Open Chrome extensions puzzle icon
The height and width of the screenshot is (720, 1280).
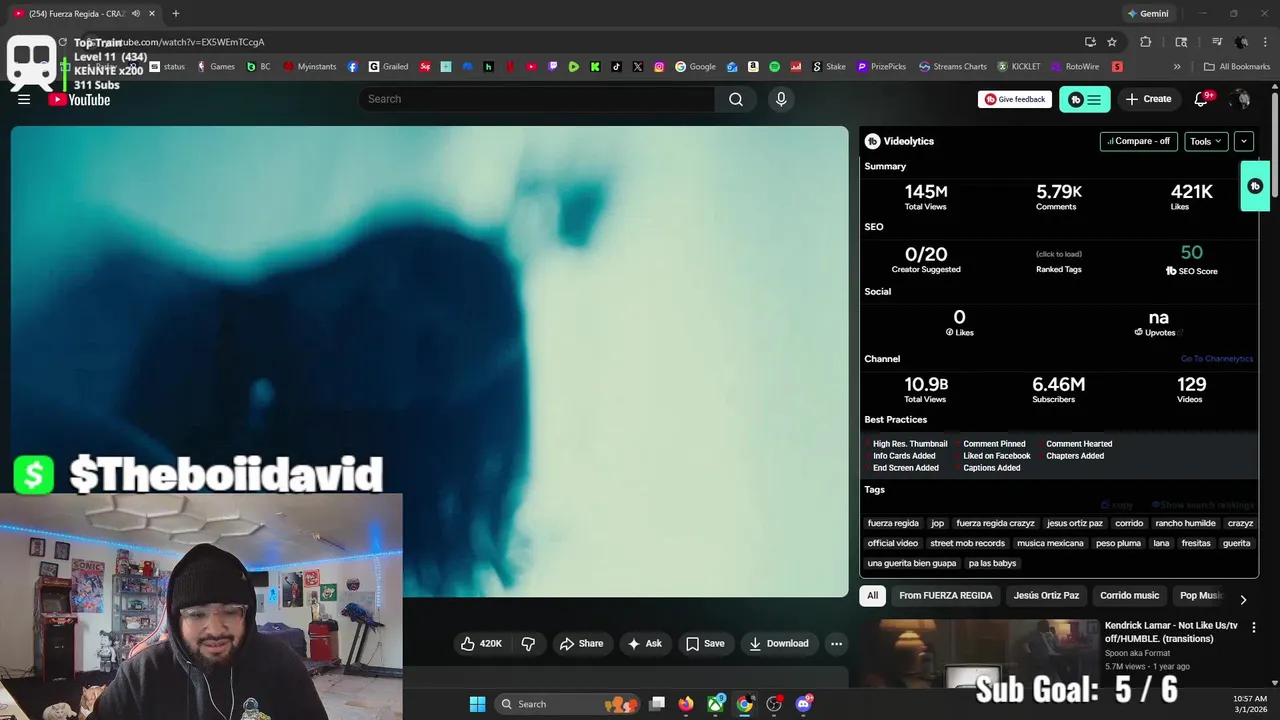click(1146, 42)
